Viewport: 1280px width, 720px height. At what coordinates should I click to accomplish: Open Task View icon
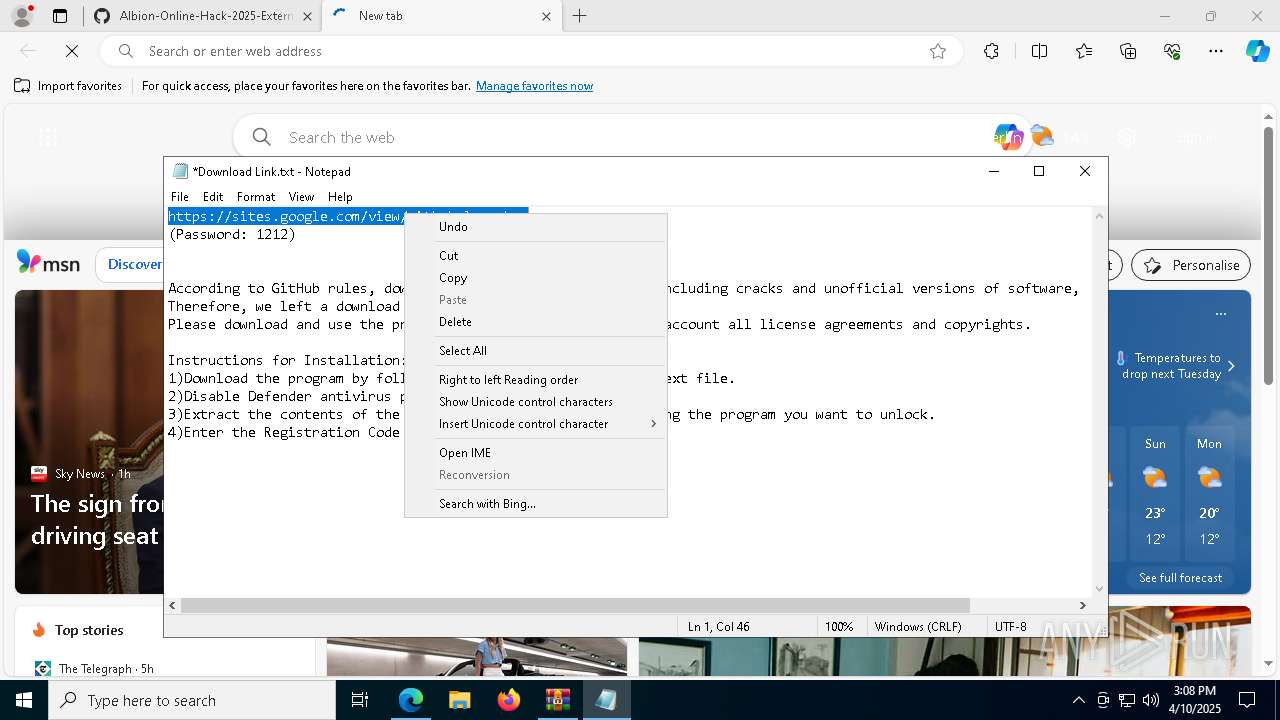(x=360, y=700)
